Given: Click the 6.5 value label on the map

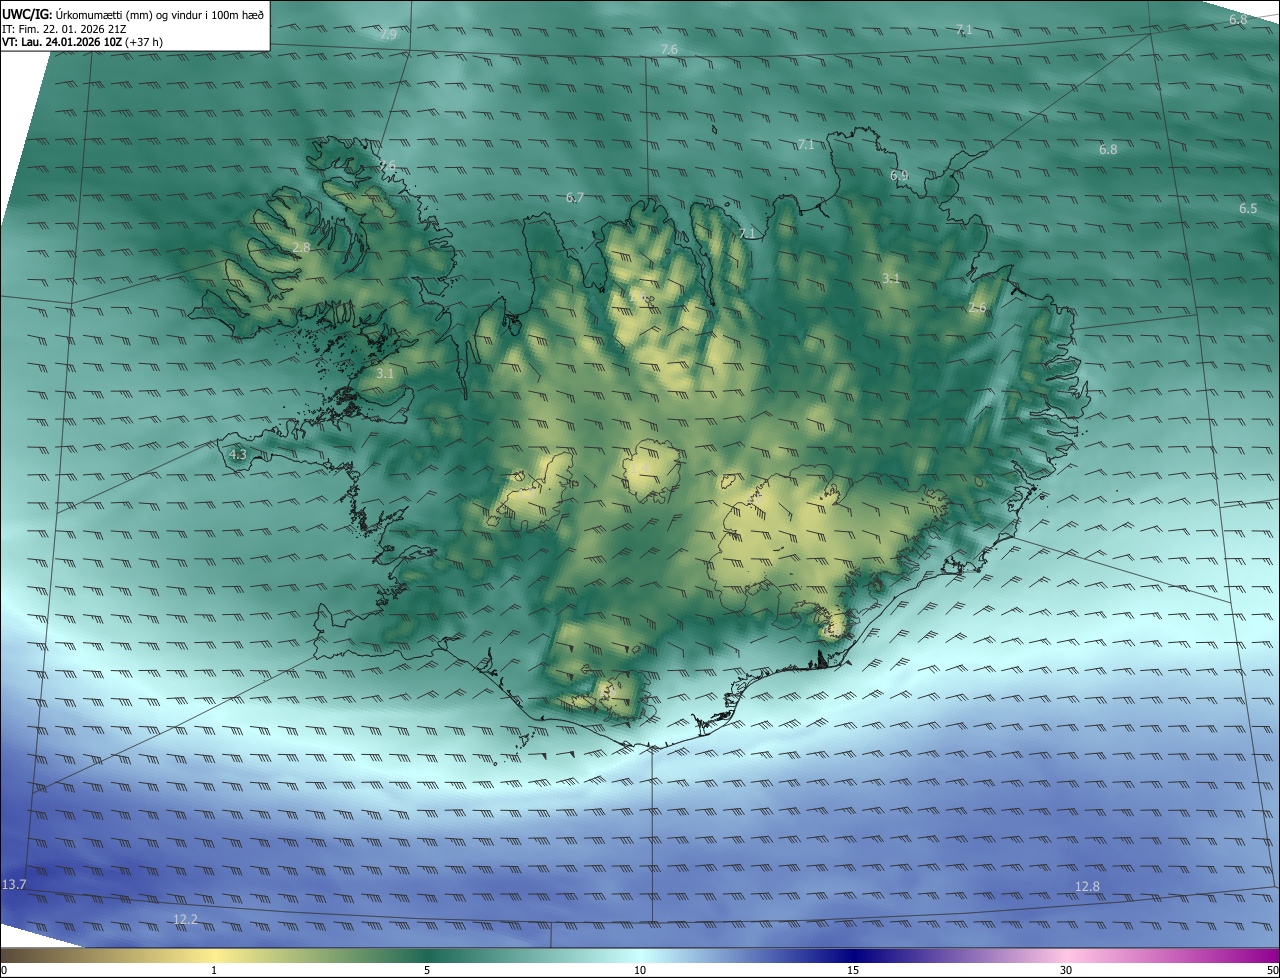Looking at the screenshot, I should (1248, 209).
